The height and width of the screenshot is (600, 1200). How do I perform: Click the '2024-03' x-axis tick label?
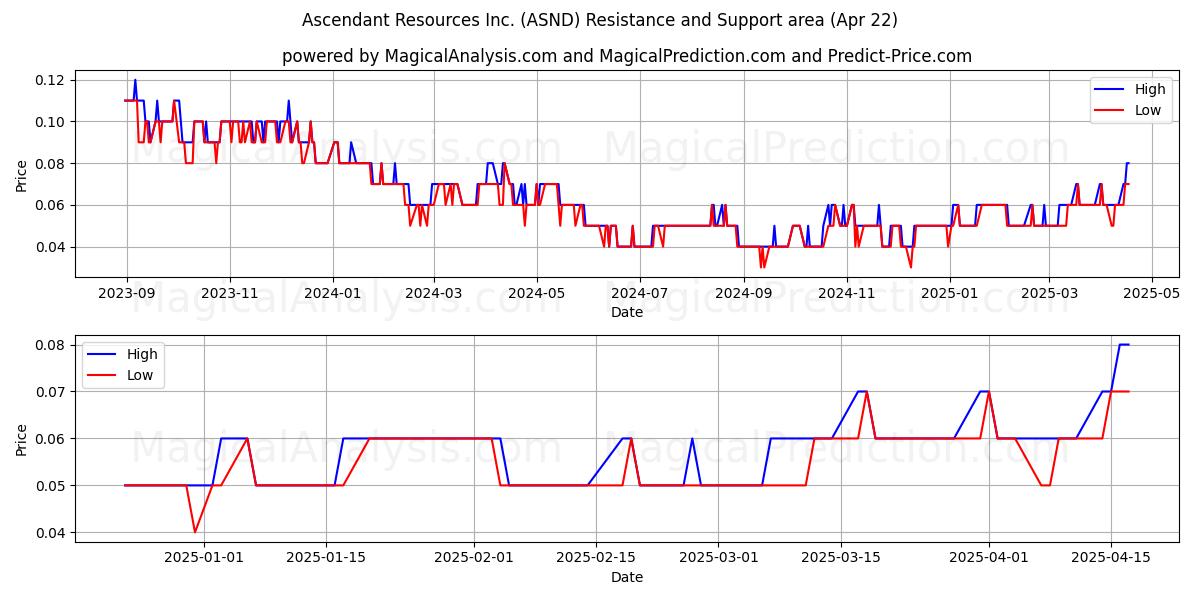(x=434, y=293)
